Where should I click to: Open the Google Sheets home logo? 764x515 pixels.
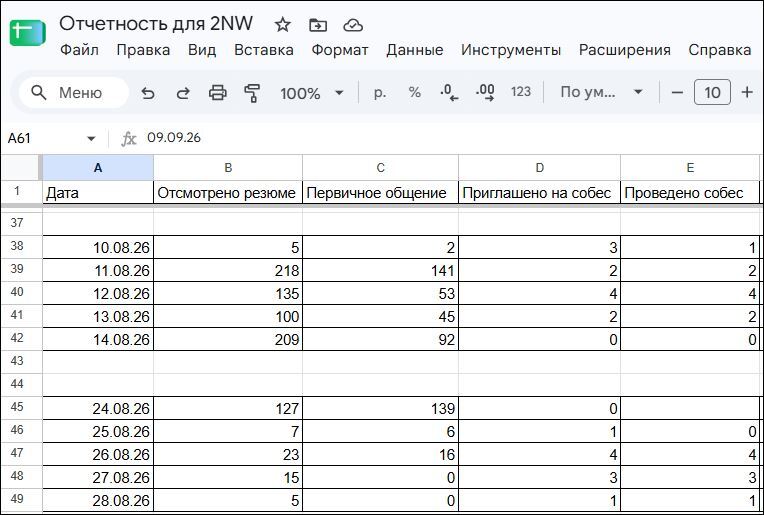click(x=28, y=33)
